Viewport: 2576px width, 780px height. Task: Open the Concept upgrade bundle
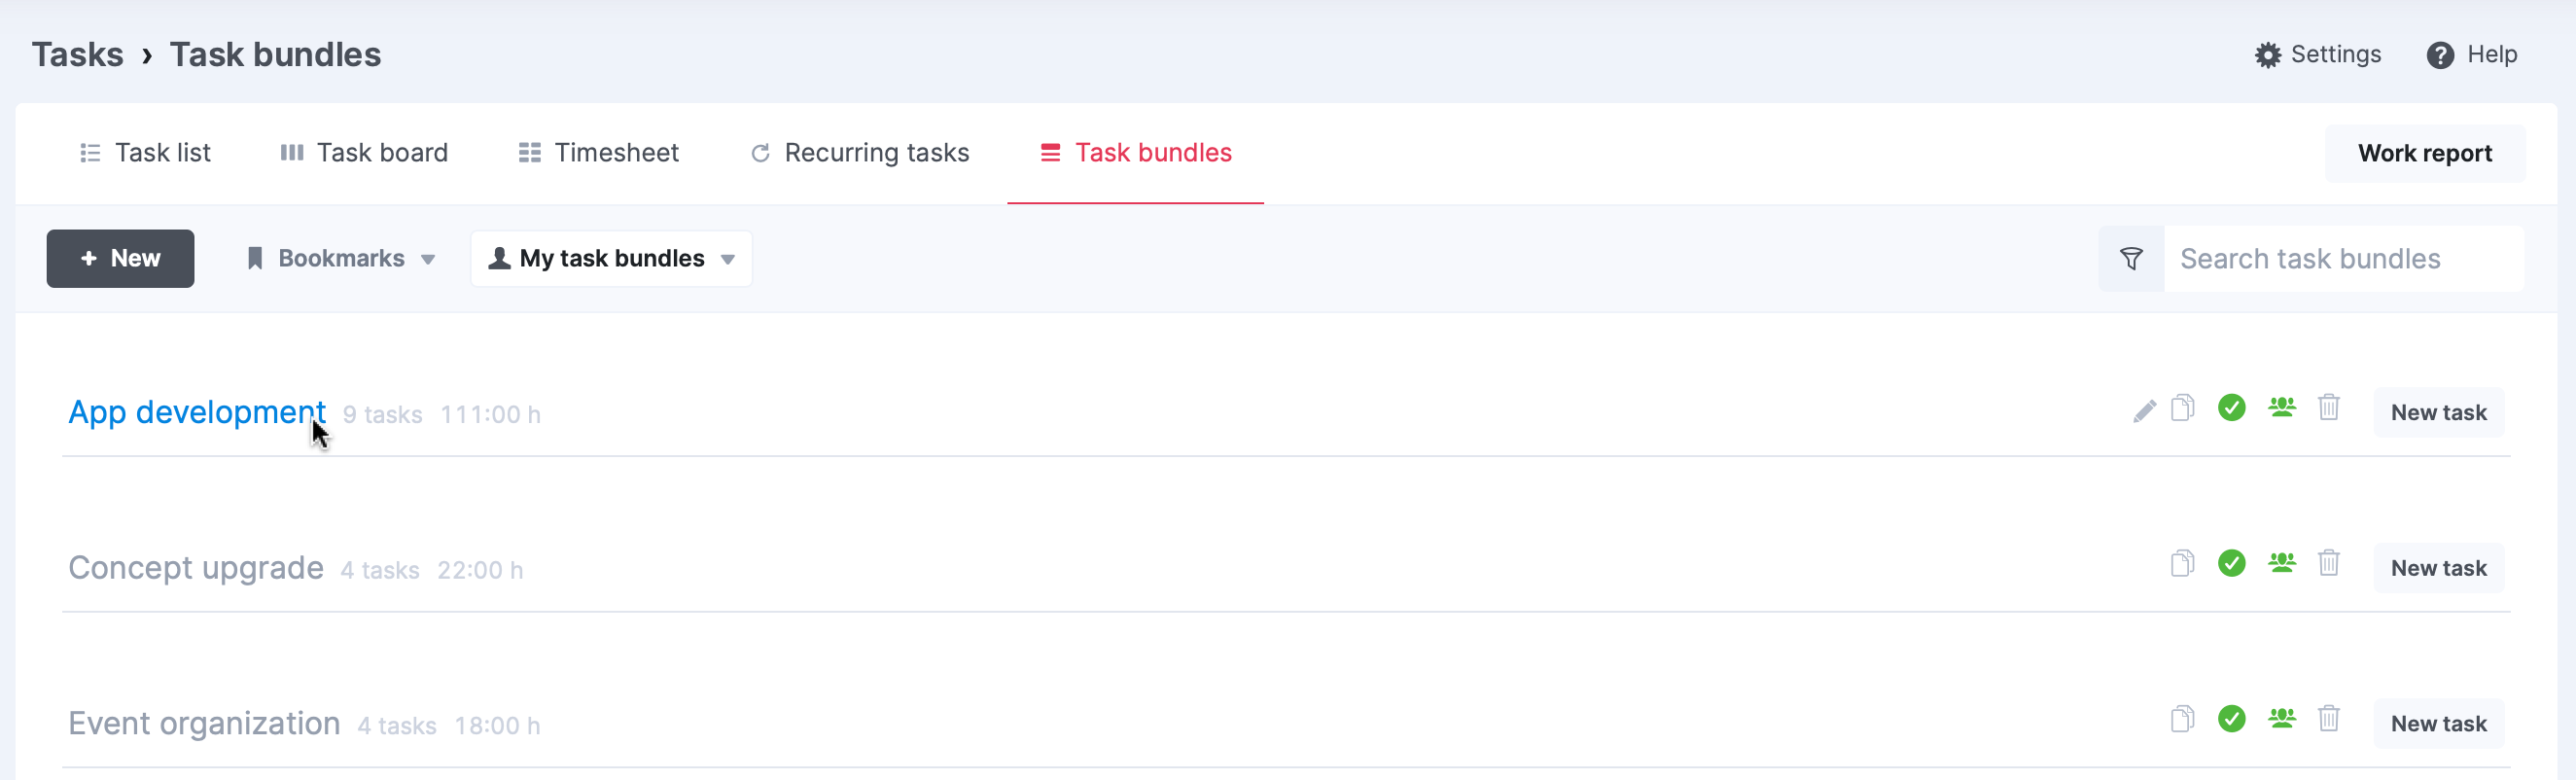pos(196,568)
